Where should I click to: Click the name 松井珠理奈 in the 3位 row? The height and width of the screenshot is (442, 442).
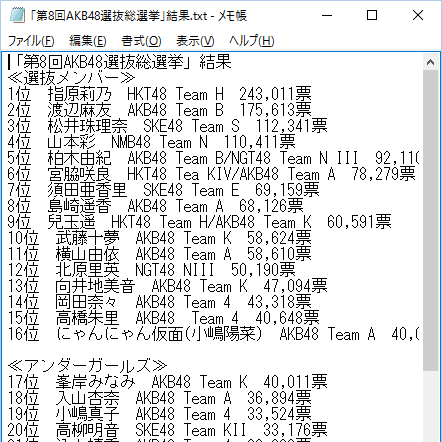tap(87, 126)
